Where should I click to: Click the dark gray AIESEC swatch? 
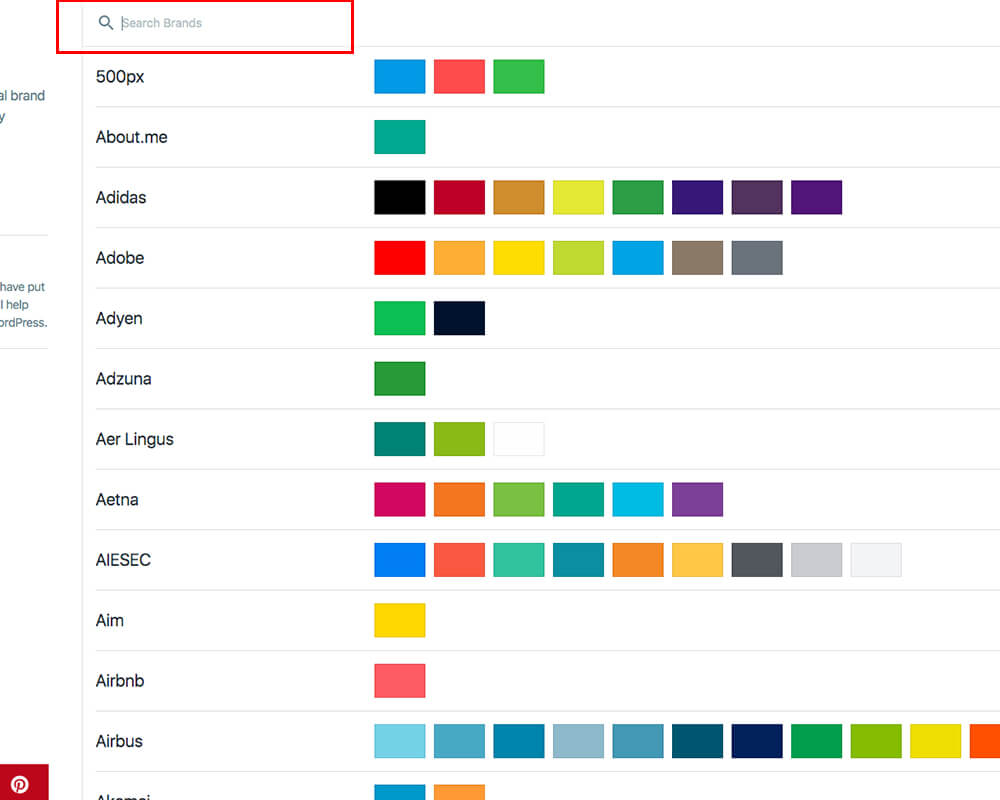pyautogui.click(x=757, y=560)
